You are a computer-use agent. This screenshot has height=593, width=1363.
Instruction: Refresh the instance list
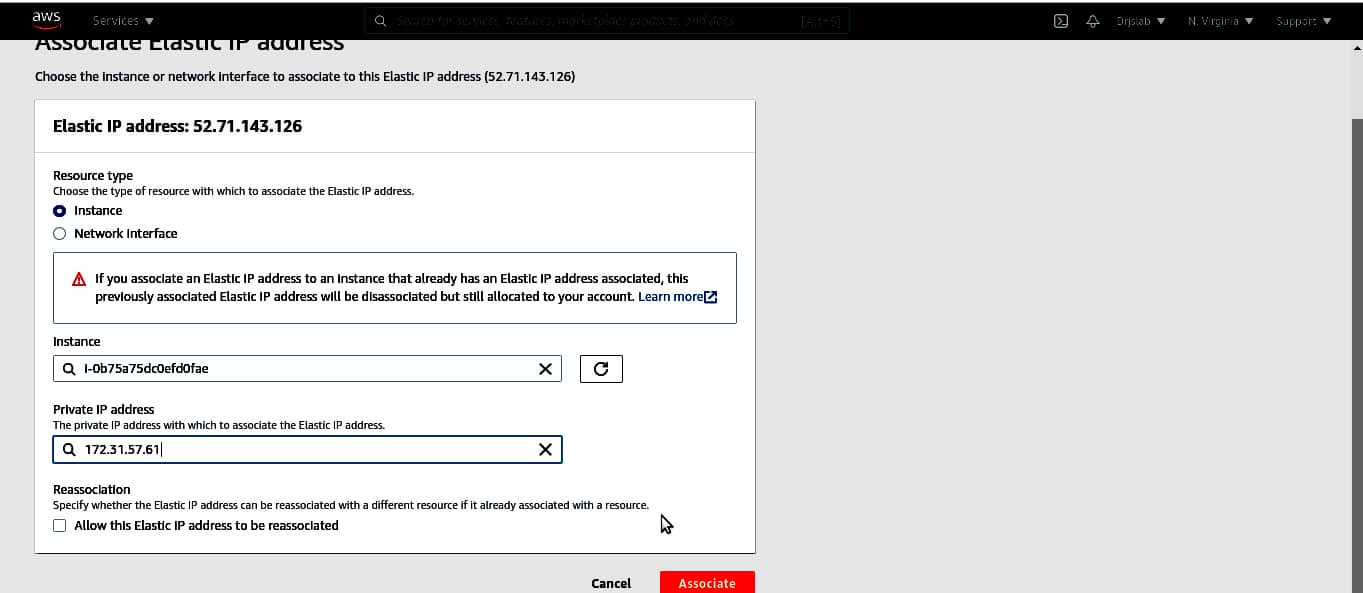click(601, 369)
